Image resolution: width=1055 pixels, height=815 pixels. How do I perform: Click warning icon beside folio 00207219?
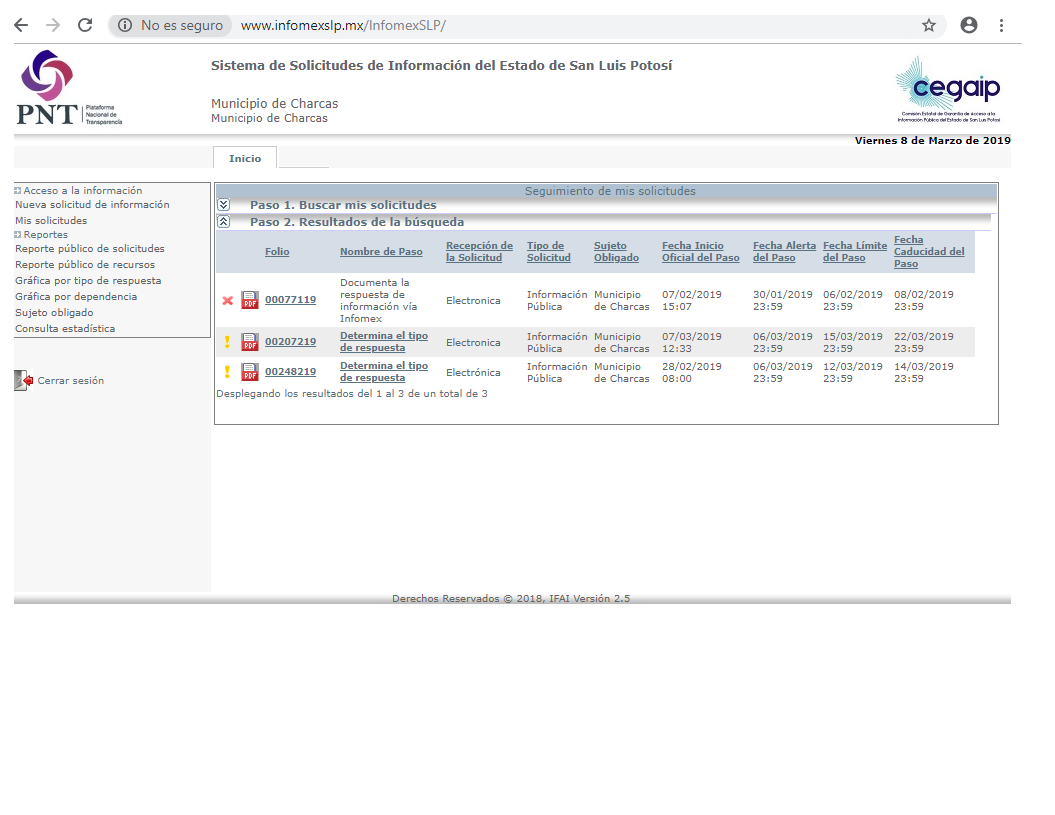(227, 342)
